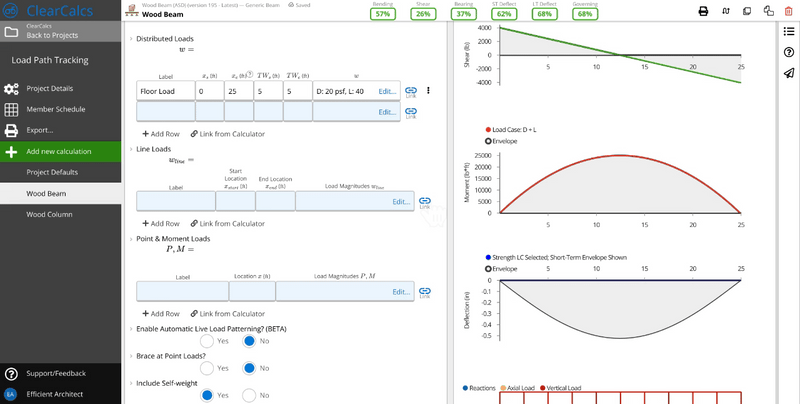Select No for Include Self-weight
The height and width of the screenshot is (404, 800).
pyautogui.click(x=248, y=395)
